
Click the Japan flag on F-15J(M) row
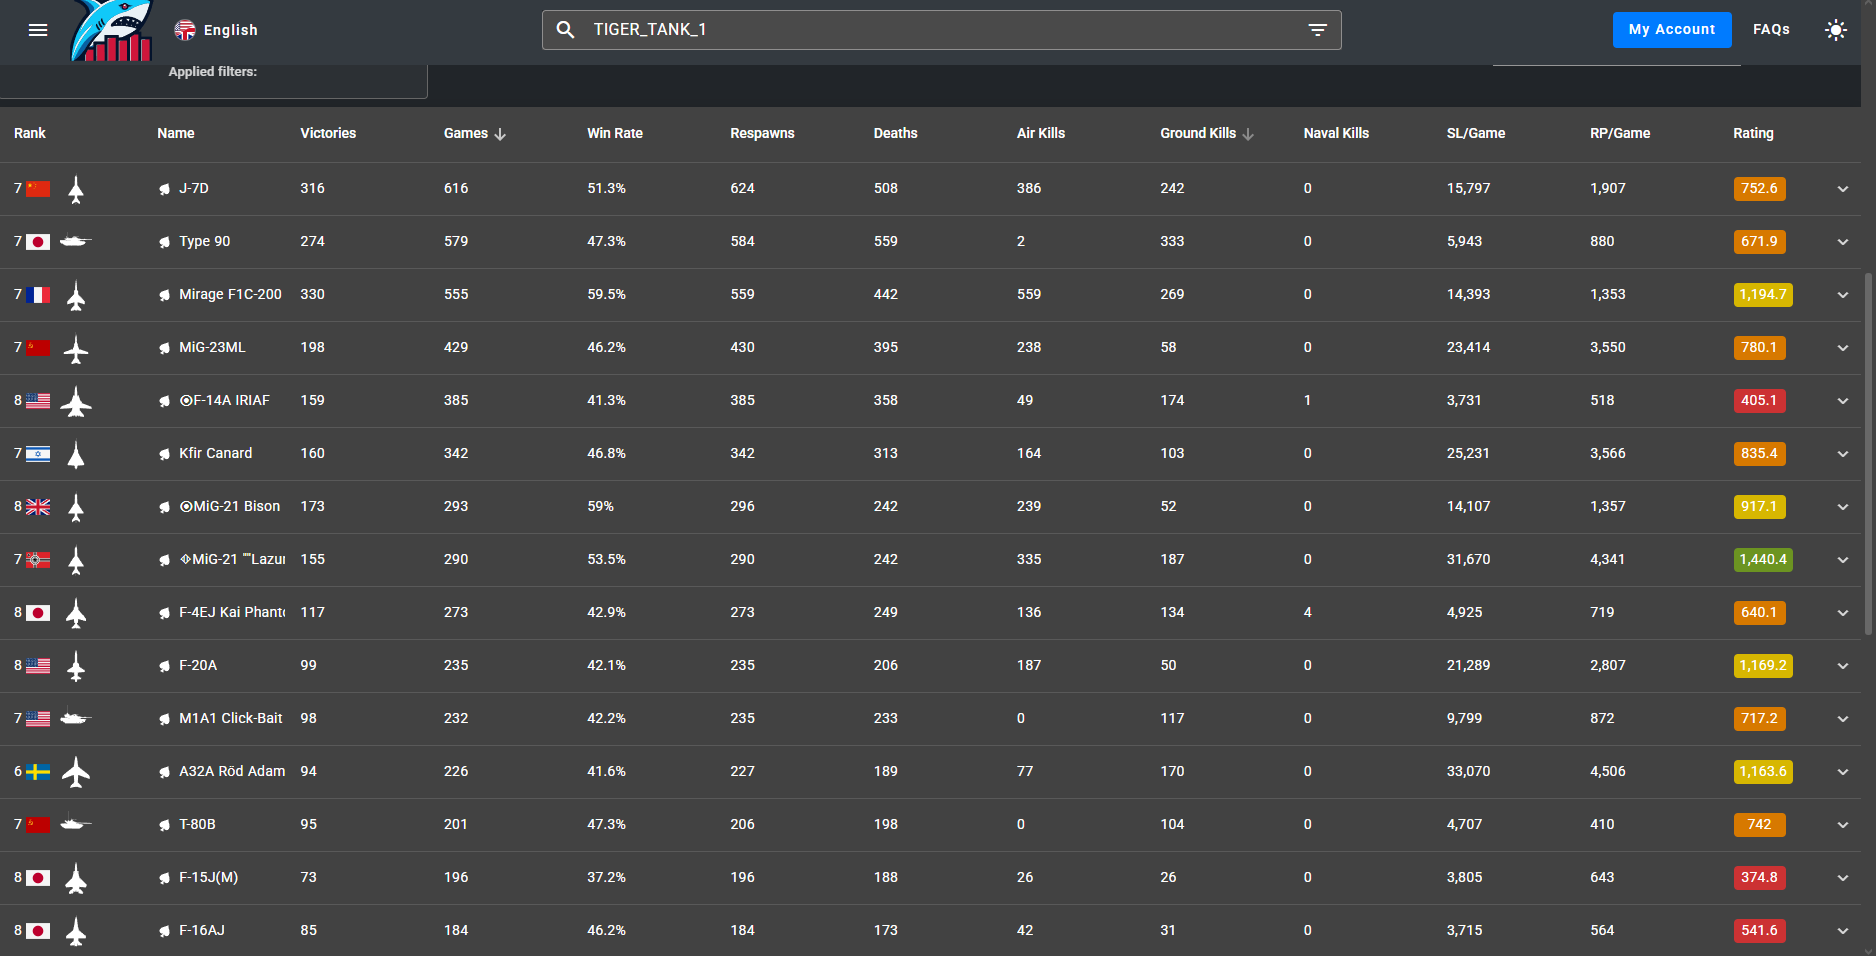point(38,878)
